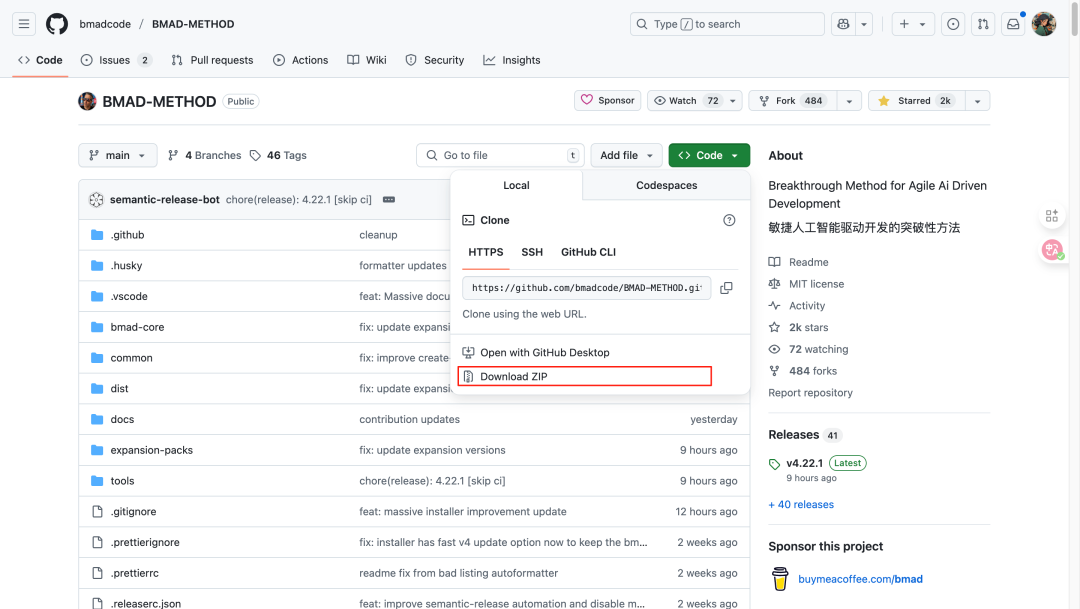This screenshot has width=1080, height=609.
Task: Open the .prettierrc file
Action: (x=134, y=573)
